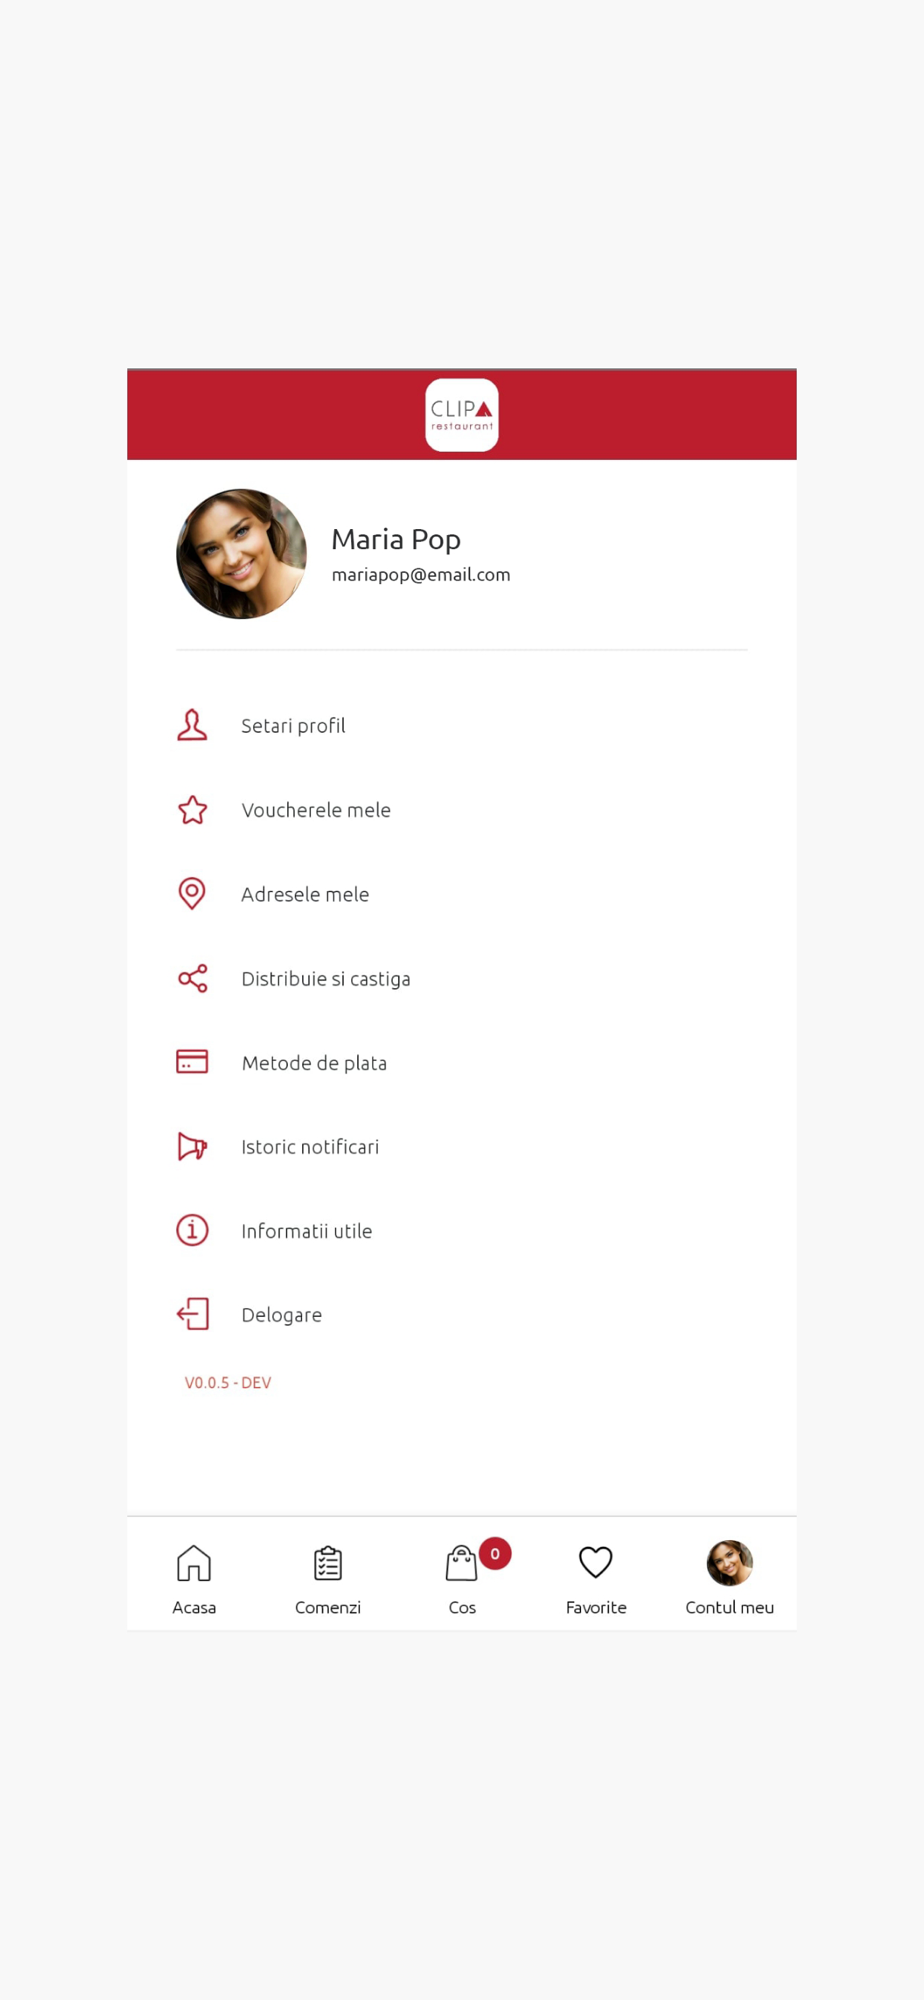Click the logout icon for Delogare

[x=192, y=1314]
